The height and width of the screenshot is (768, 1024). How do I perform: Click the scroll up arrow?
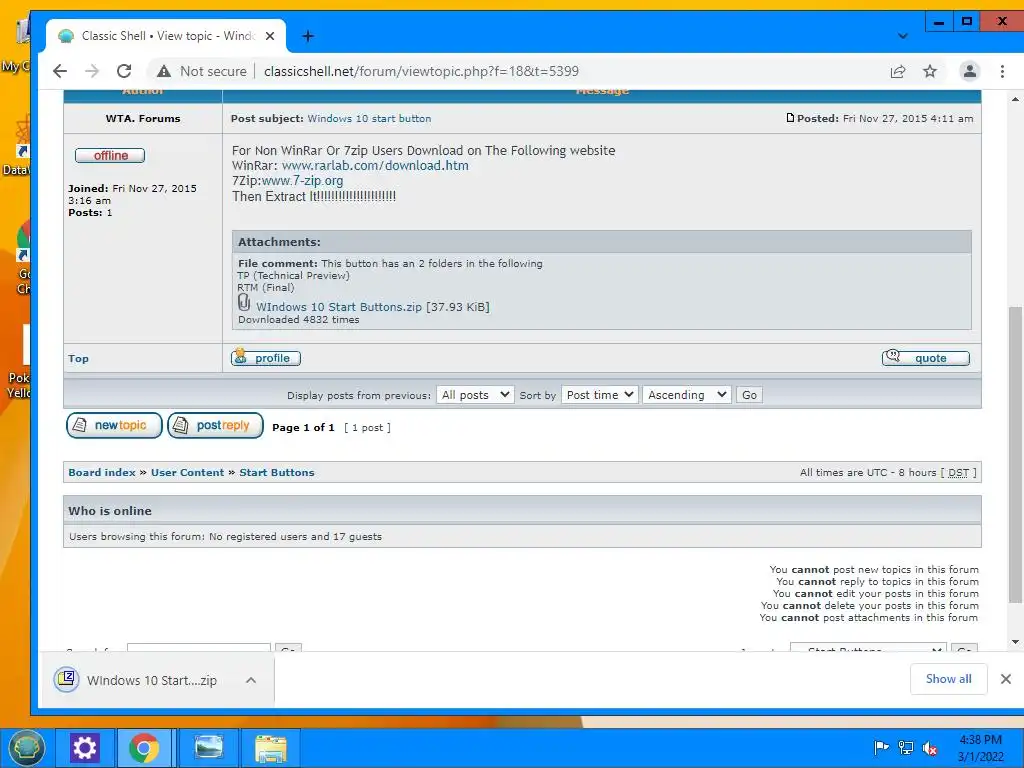[x=1015, y=99]
